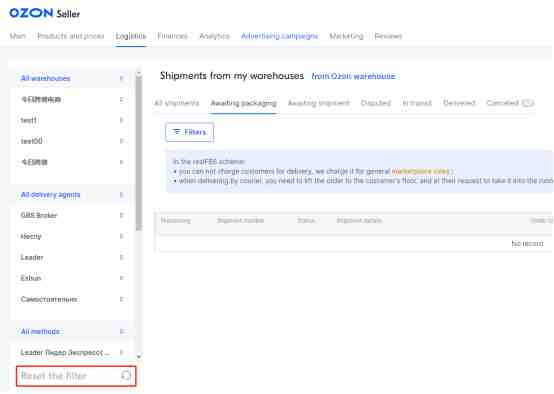The image size is (554, 394).
Task: Open the Delivered tab
Action: pos(459,103)
